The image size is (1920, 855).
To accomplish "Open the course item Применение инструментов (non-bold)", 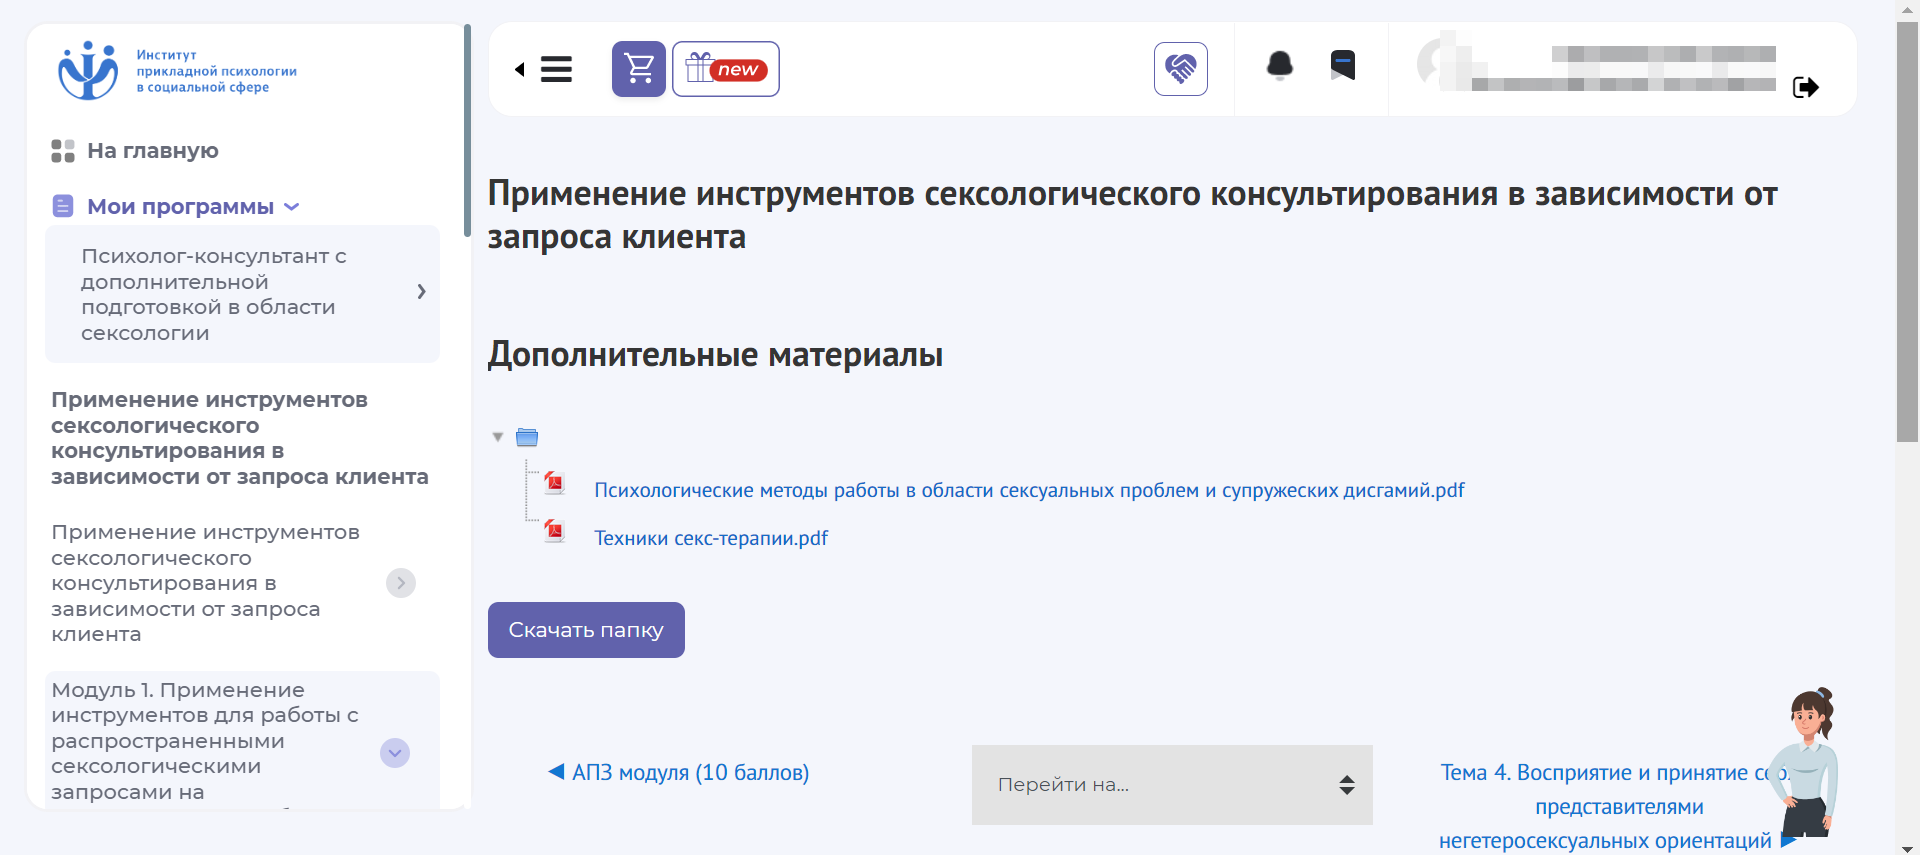I will (x=206, y=583).
